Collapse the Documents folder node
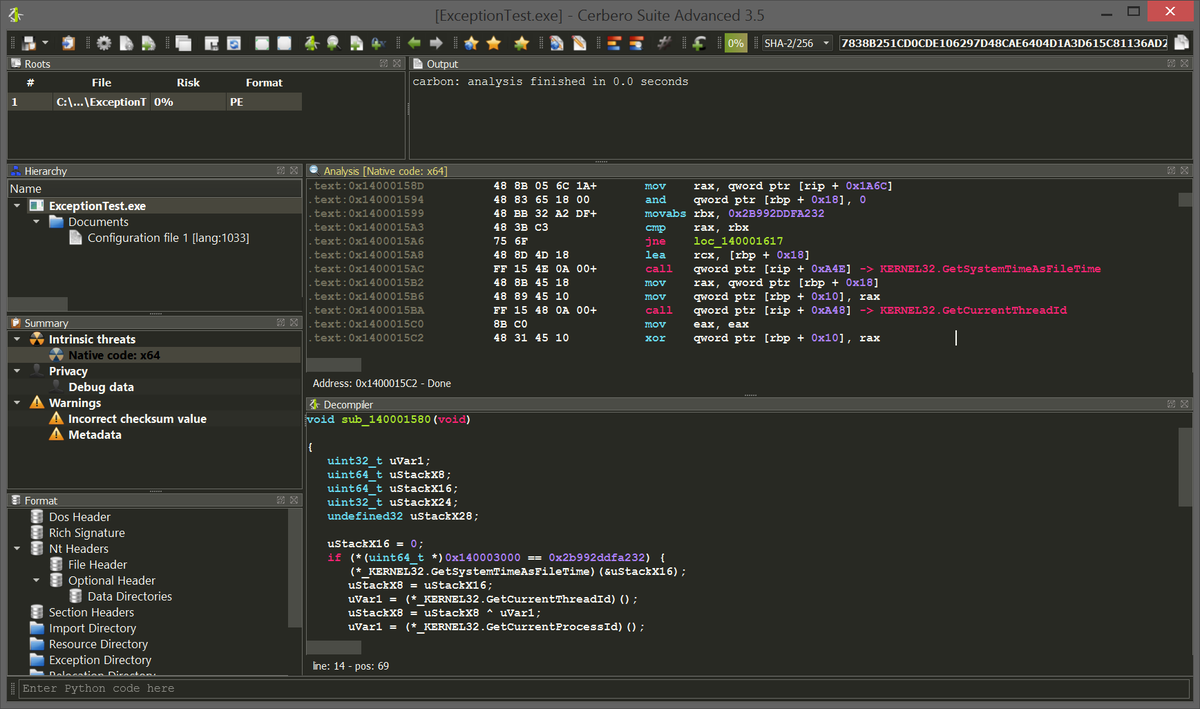1200x709 pixels. 36,222
